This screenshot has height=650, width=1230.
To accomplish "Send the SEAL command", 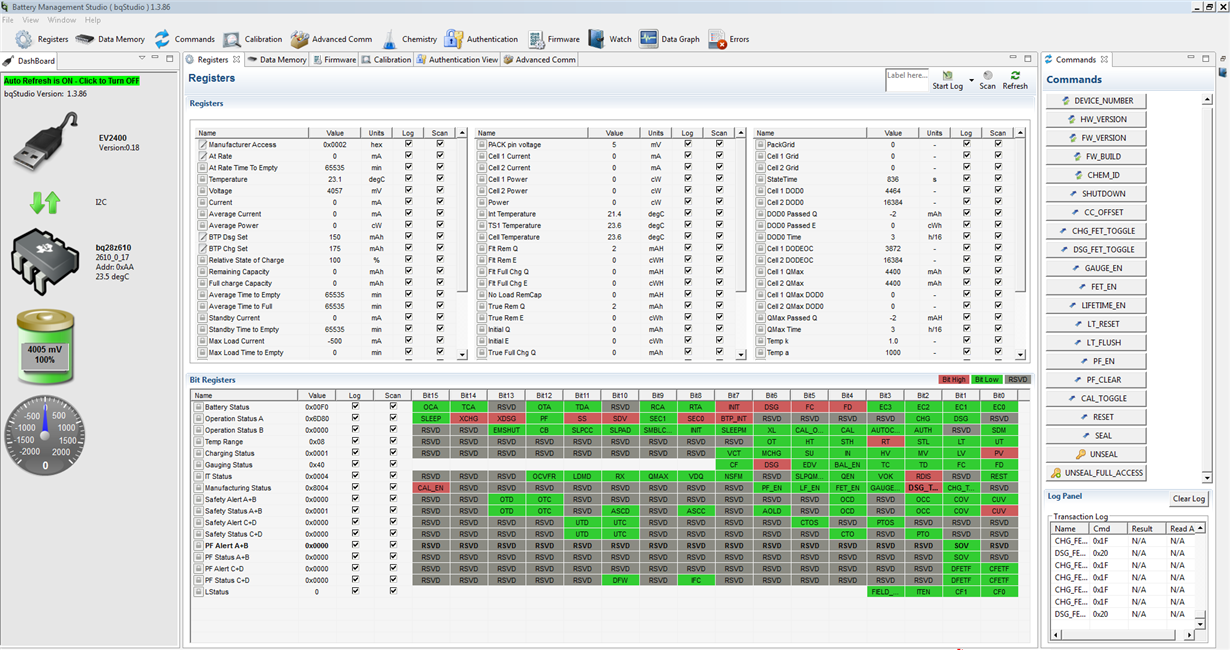I will [x=1095, y=435].
